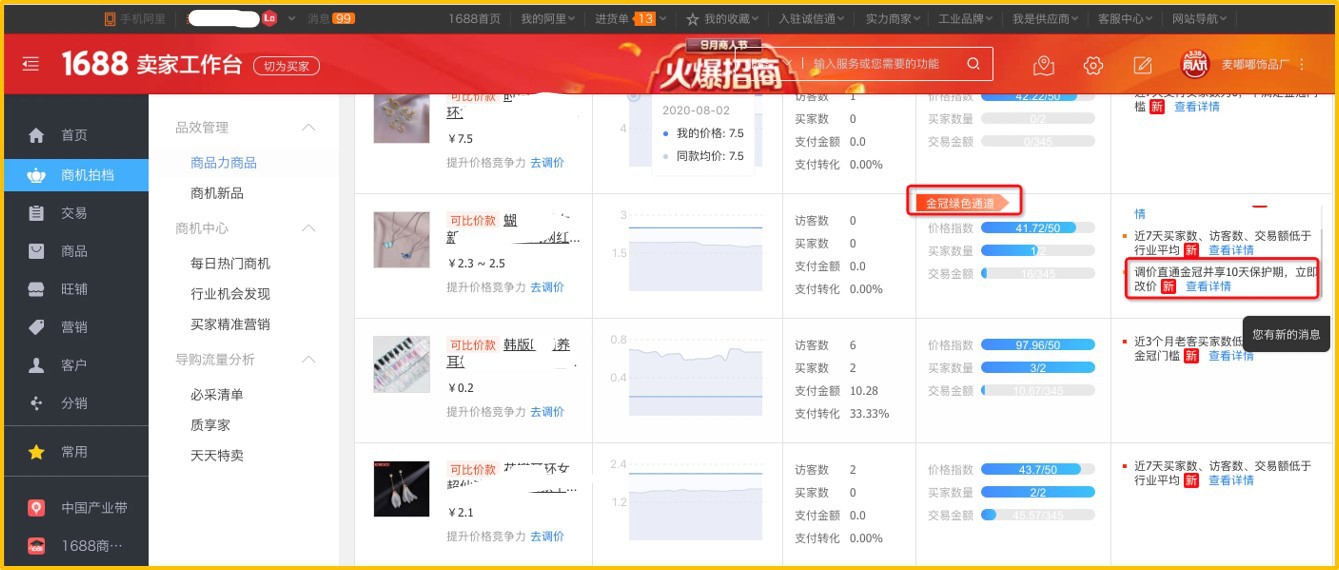Click the 价格指数 41.72/50 progress bar
1339x570 pixels.
pos(1038,229)
